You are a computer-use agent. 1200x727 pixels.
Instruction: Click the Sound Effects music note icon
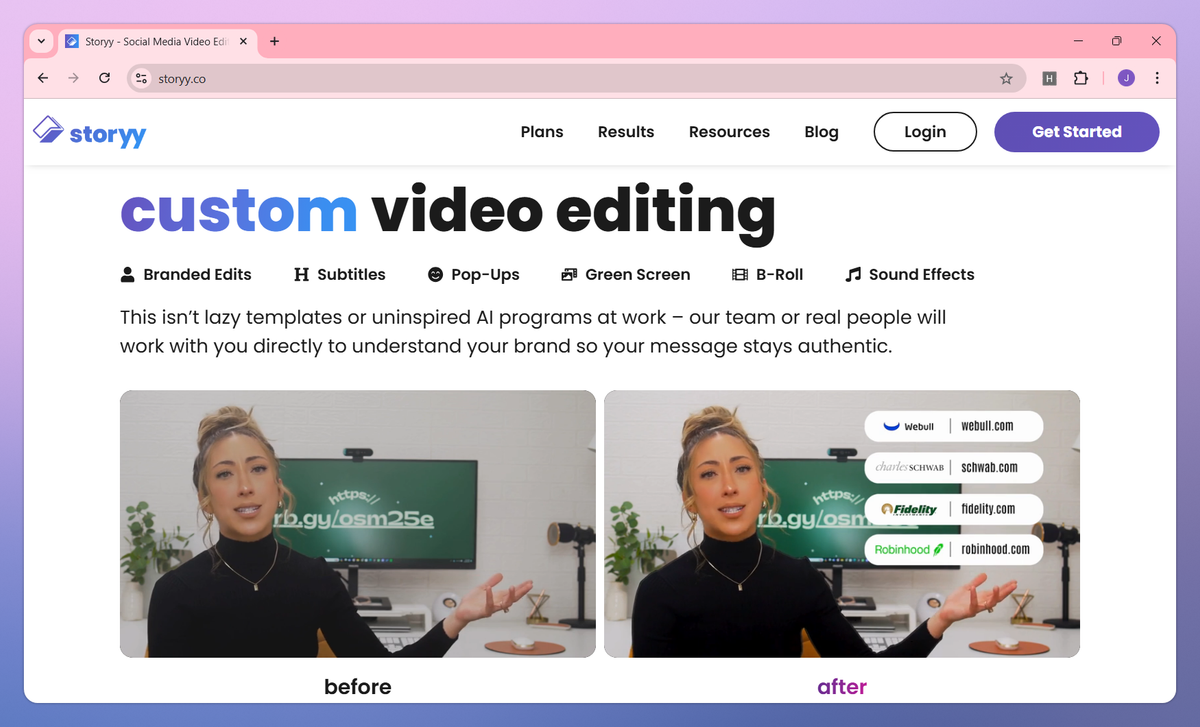tap(853, 274)
